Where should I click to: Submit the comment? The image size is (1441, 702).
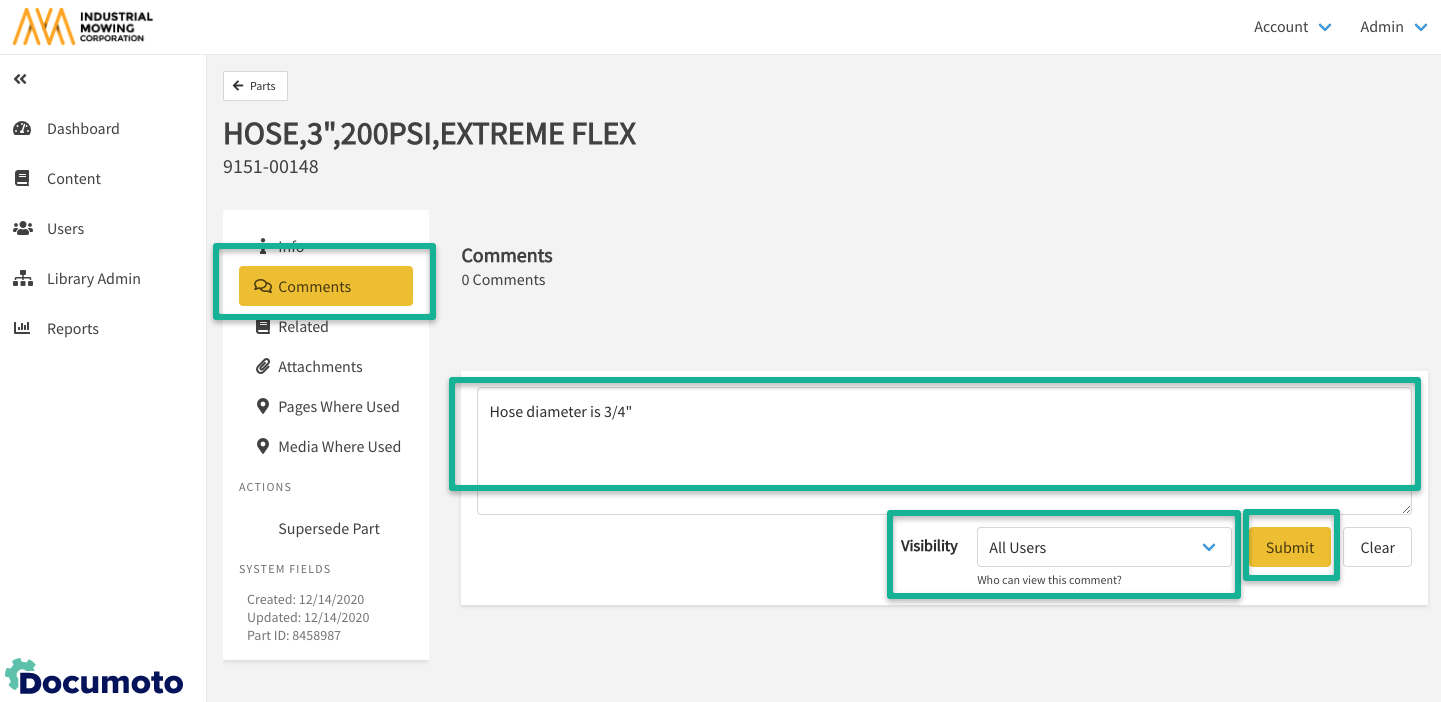click(x=1289, y=548)
